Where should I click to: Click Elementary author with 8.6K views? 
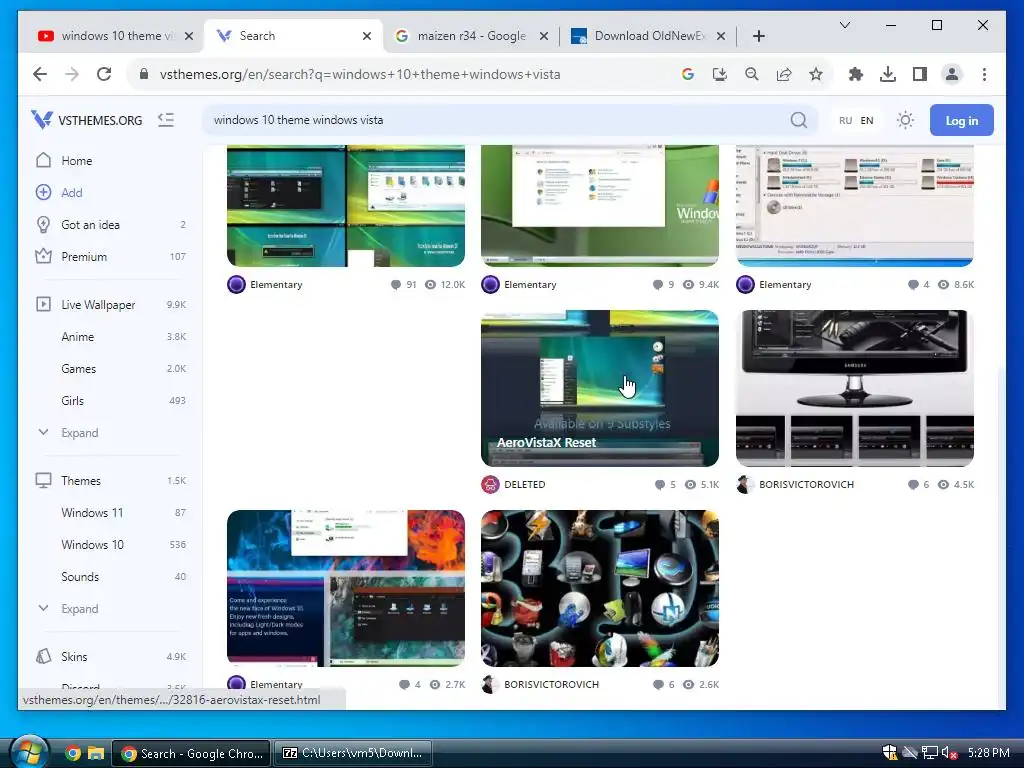785,285
